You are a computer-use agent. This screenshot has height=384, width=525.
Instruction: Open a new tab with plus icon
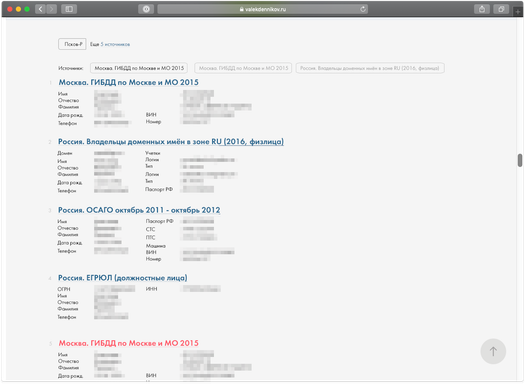[518, 11]
